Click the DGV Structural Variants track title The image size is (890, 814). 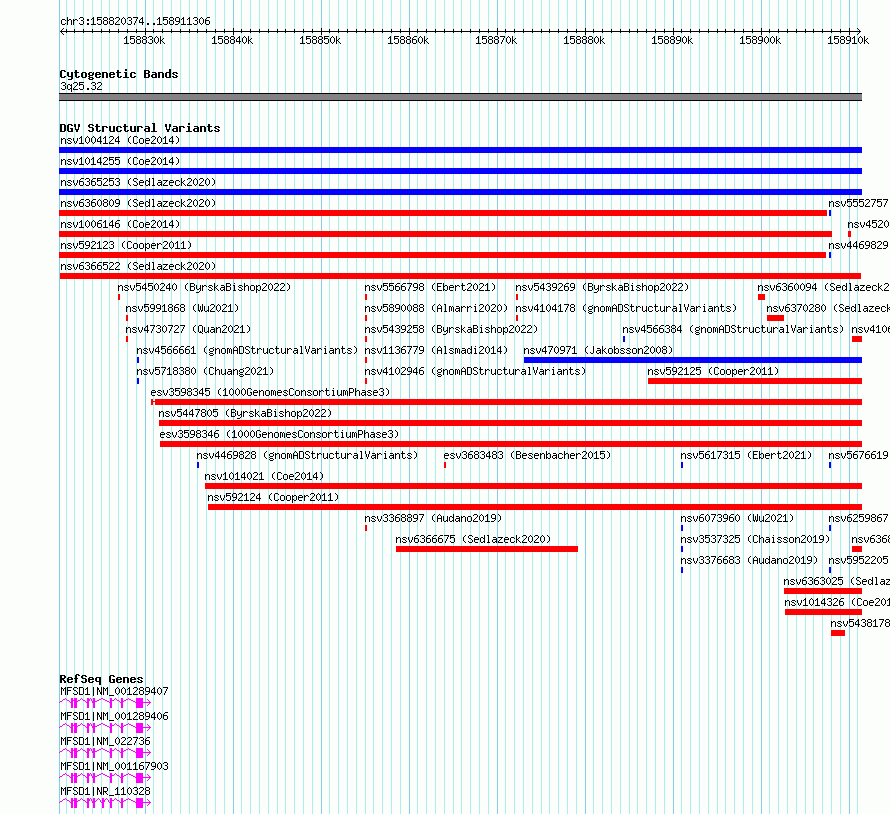(x=140, y=128)
